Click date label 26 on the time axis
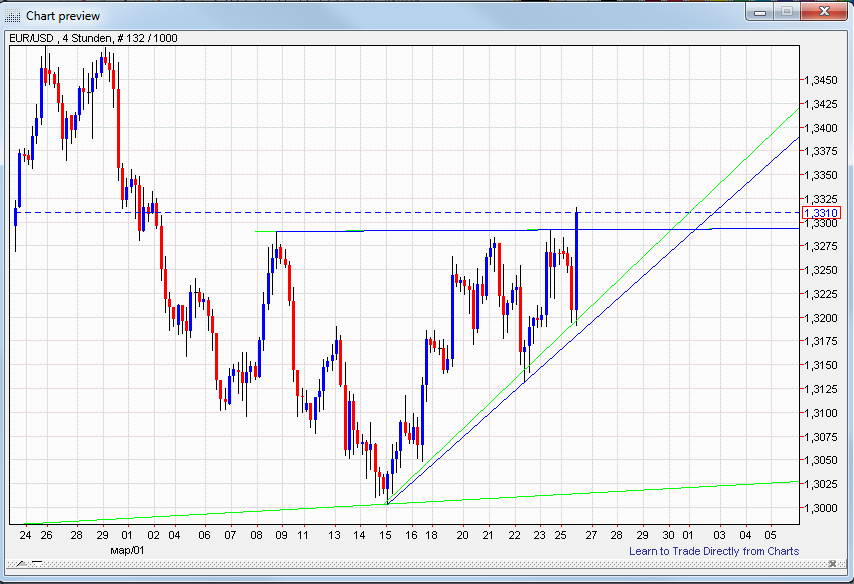This screenshot has width=854, height=584. 46,536
